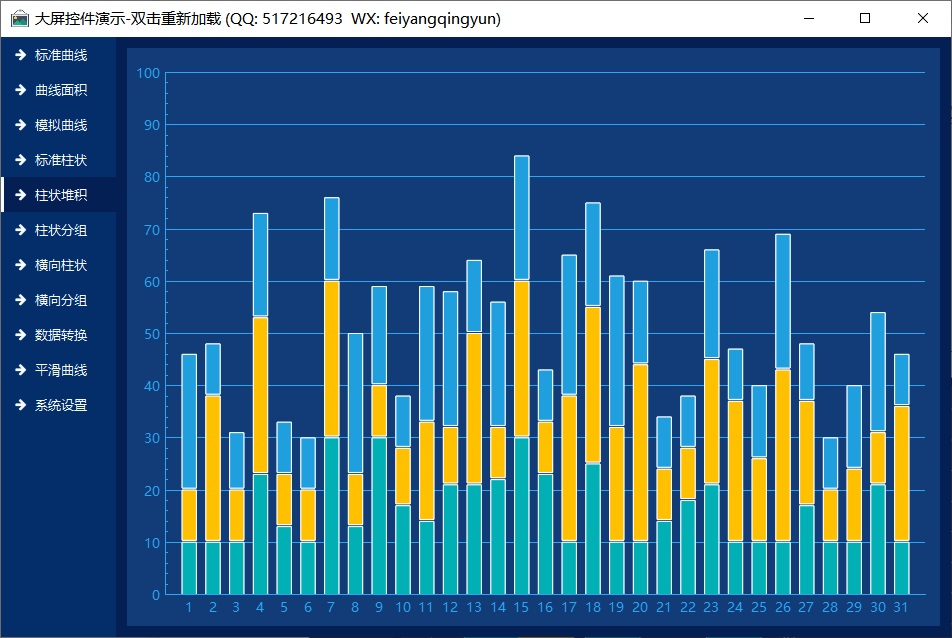Show the 平滑曲线 chart

click(60, 370)
